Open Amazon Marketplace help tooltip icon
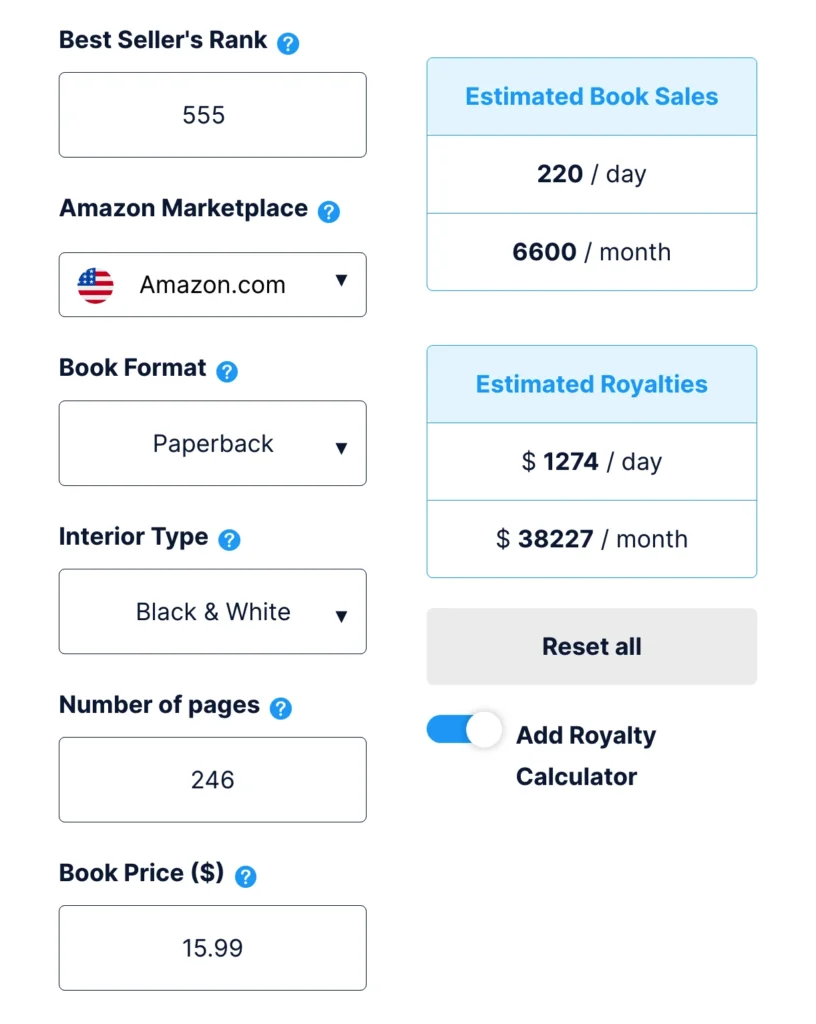Viewport: 816px width, 1024px height. pyautogui.click(x=328, y=212)
